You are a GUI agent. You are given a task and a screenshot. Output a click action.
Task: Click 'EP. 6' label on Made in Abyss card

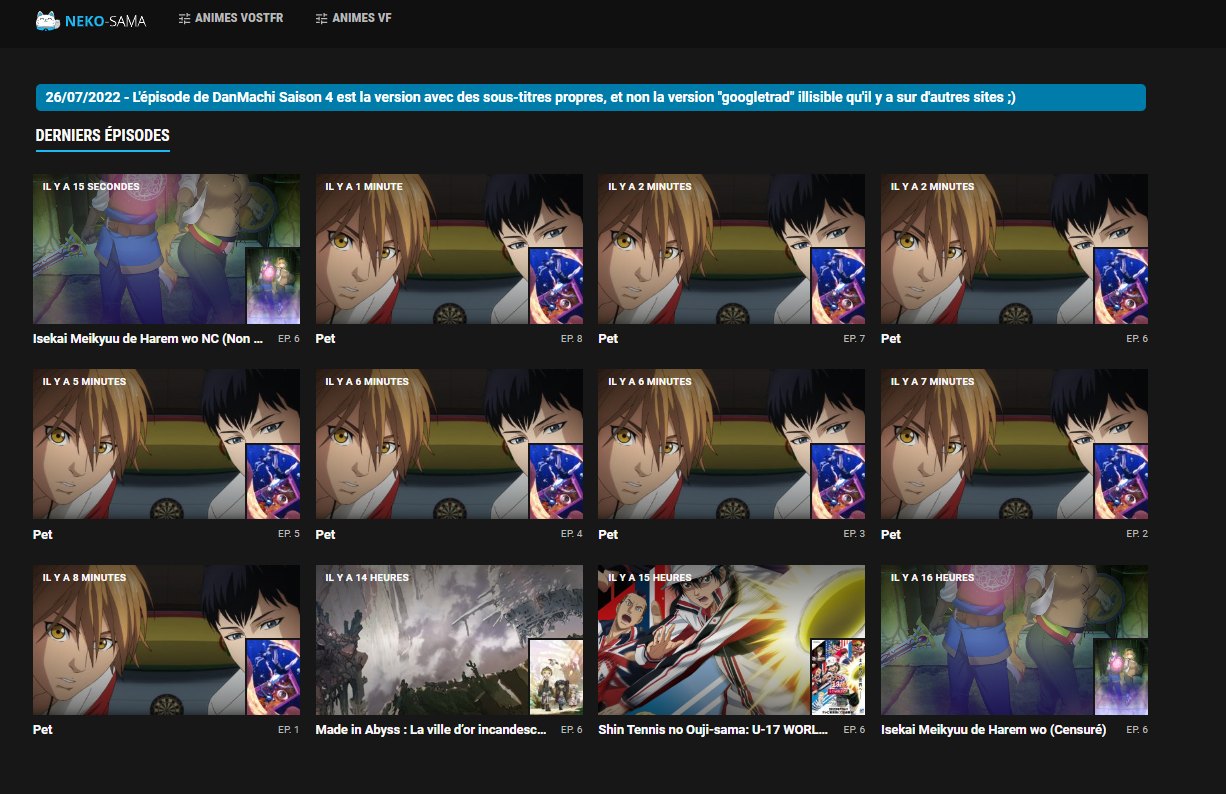click(572, 730)
